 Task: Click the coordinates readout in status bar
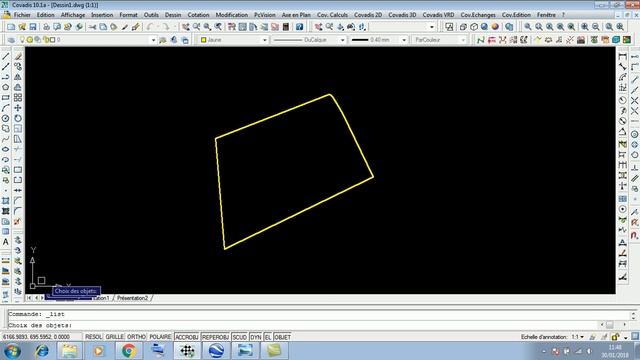[x=36, y=337]
